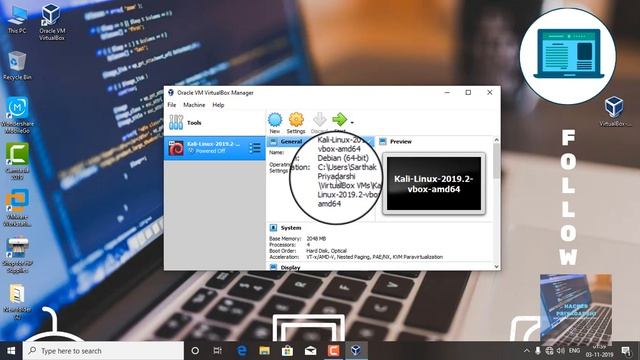The width and height of the screenshot is (640, 360).
Task: Start the VM with green arrow
Action: coord(339,120)
